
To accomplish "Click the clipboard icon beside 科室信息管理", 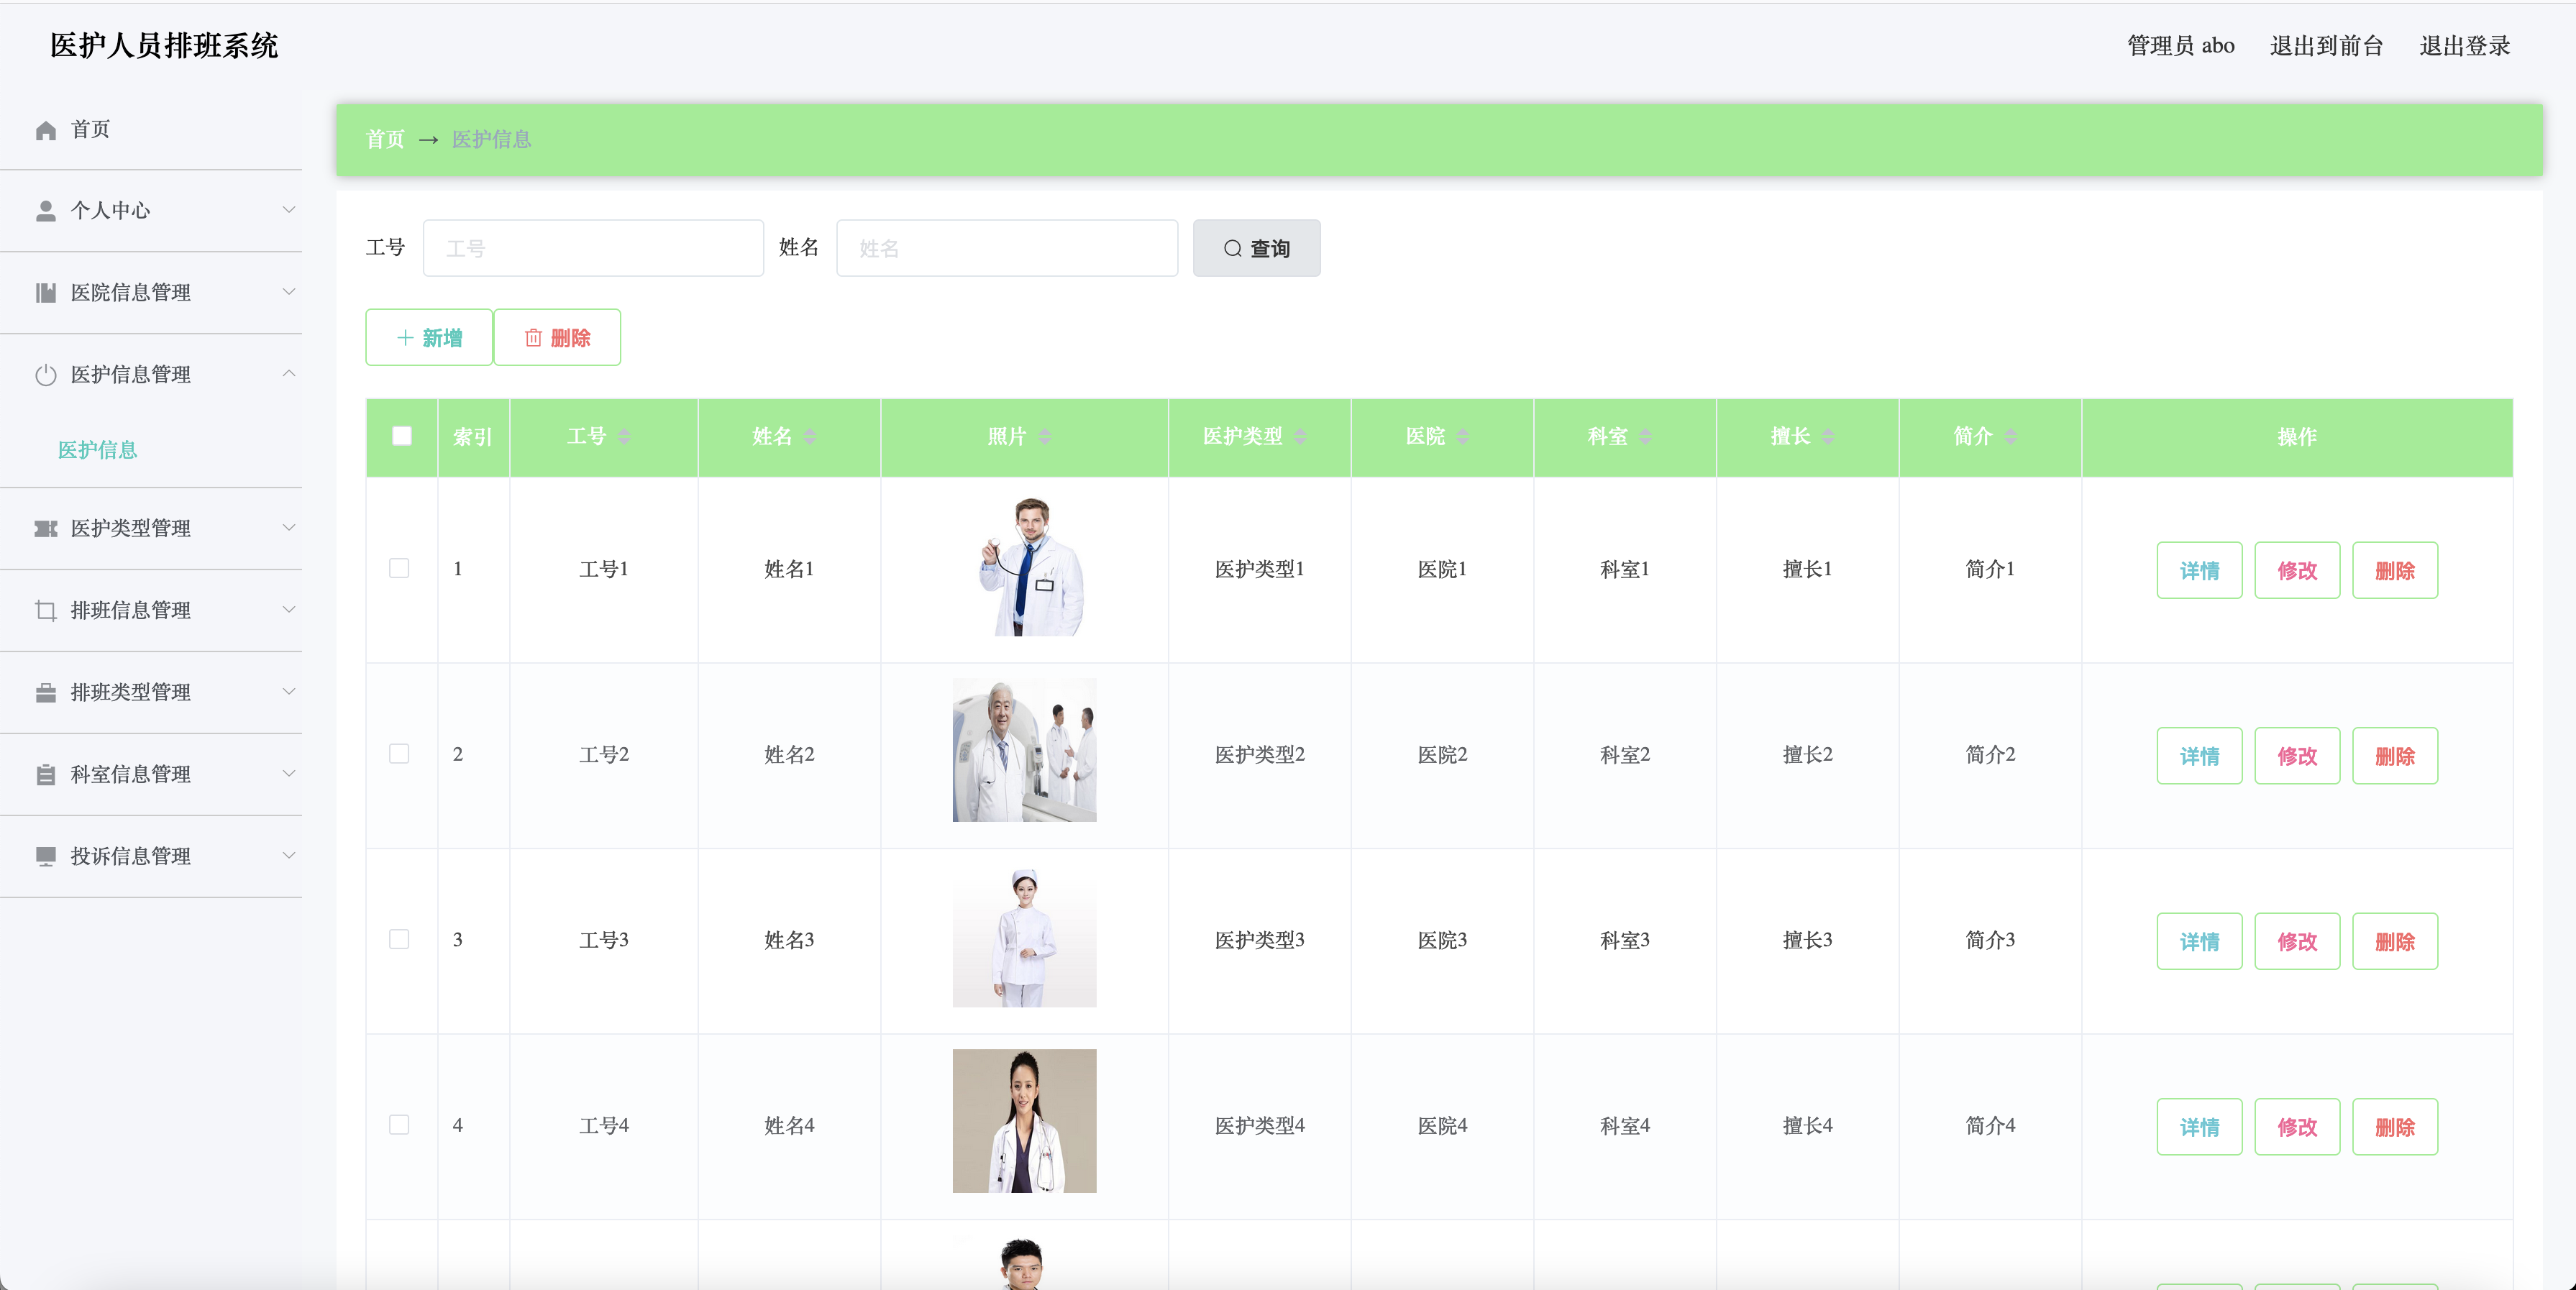I will click(46, 774).
